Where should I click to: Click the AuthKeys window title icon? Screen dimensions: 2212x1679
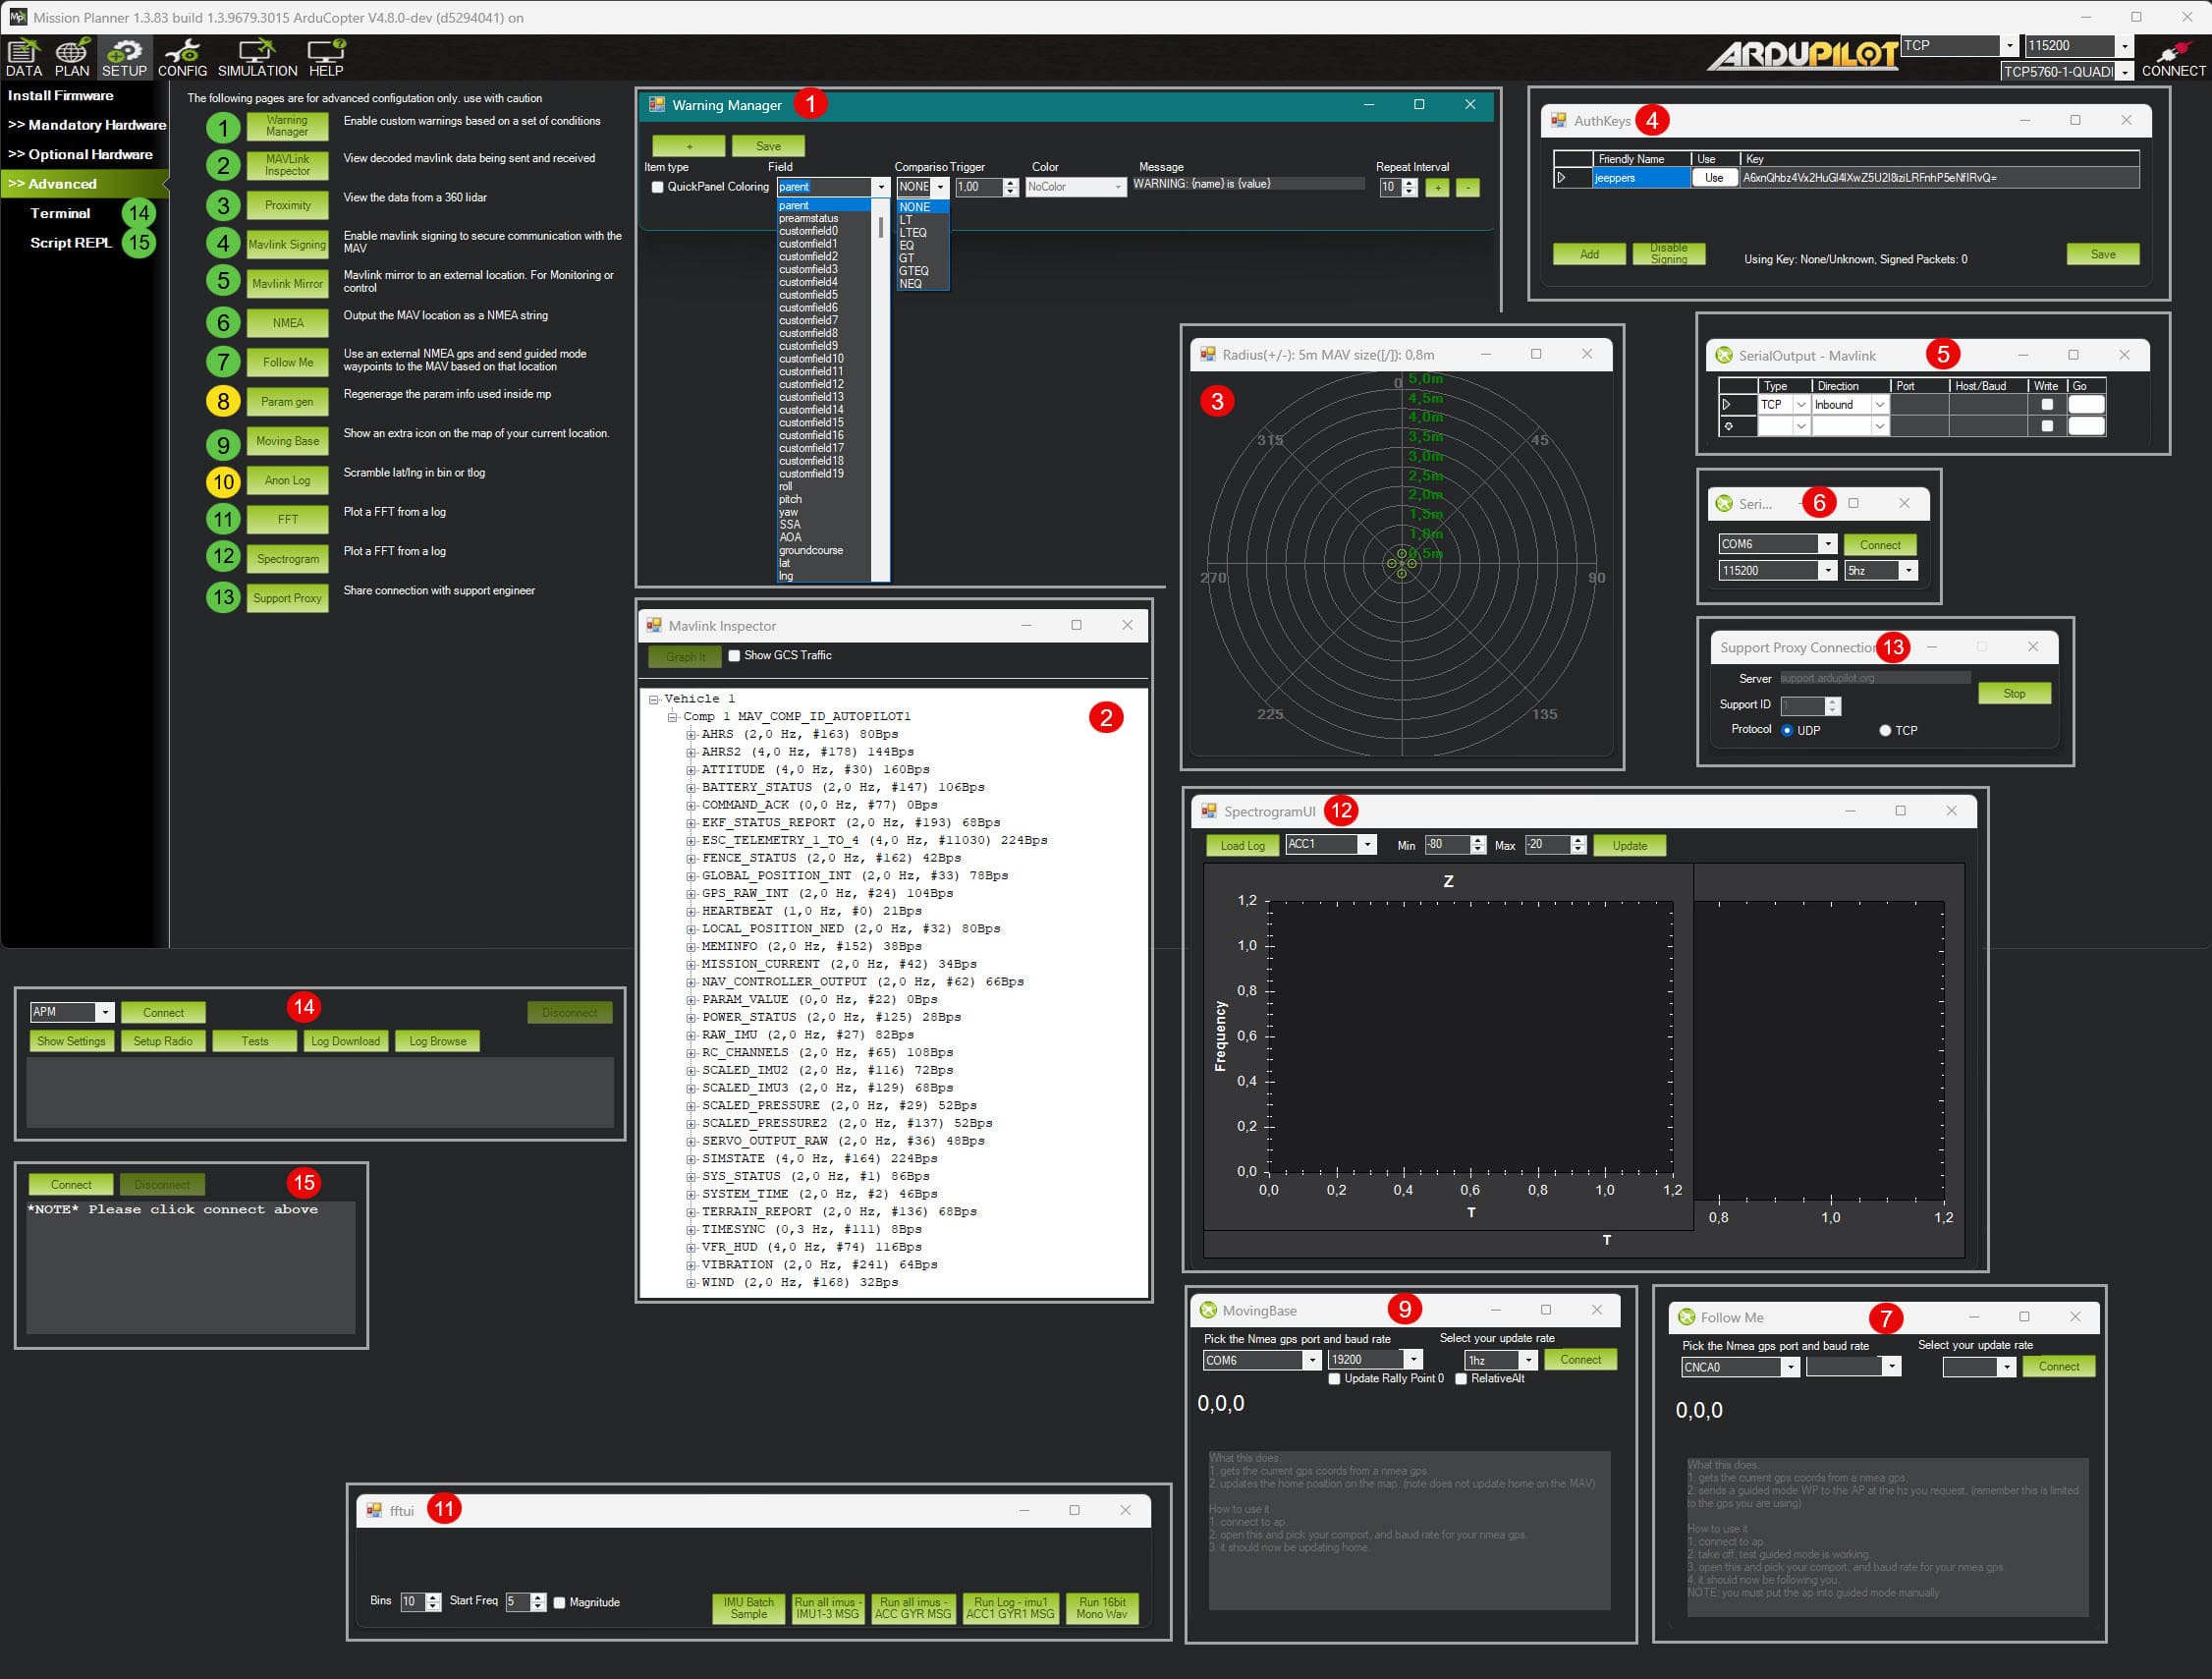coord(1558,120)
